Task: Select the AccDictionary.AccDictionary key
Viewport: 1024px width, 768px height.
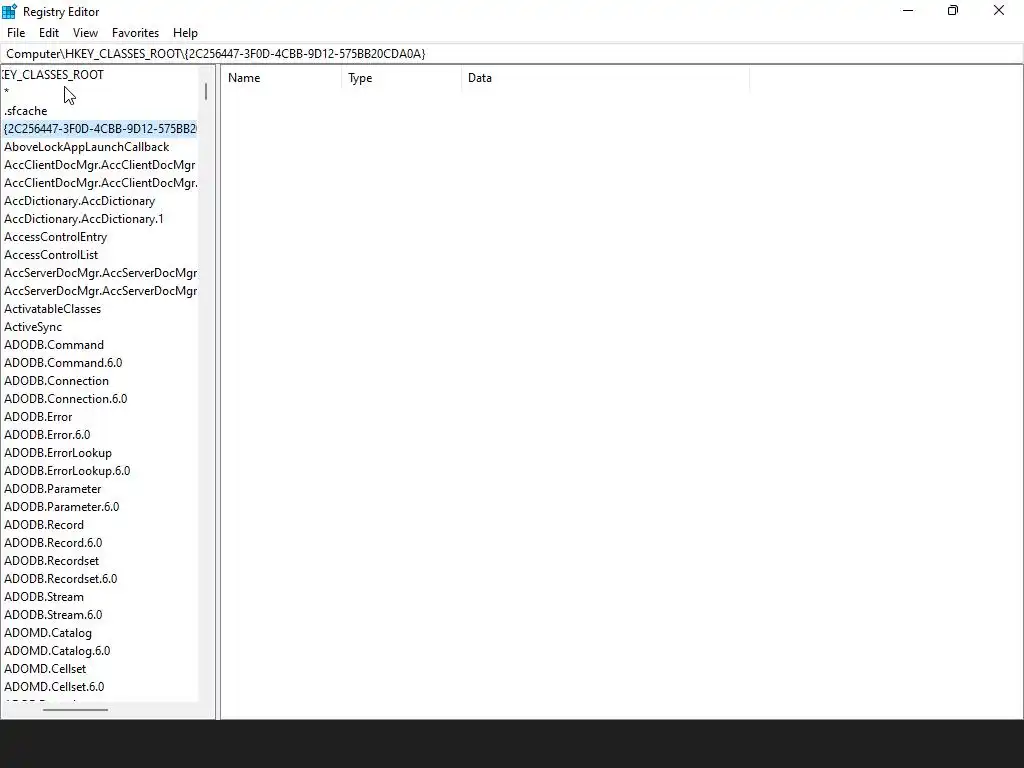Action: pyautogui.click(x=80, y=201)
